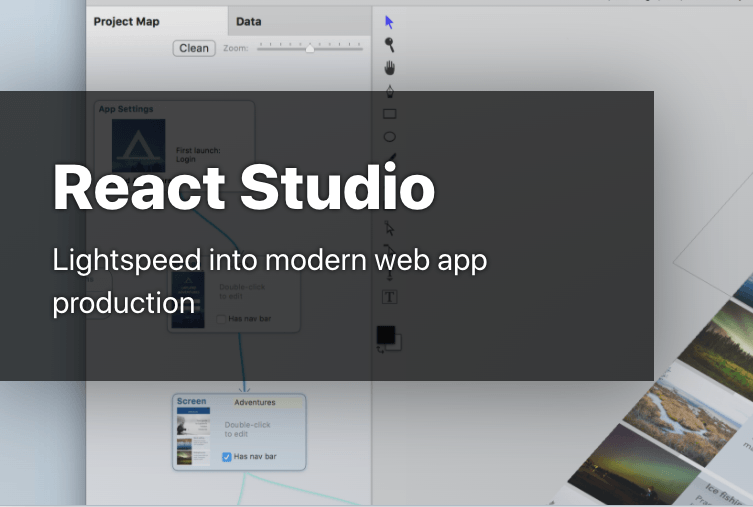The height and width of the screenshot is (507, 753).
Task: Click the Adventures screen name field
Action: pyautogui.click(x=268, y=402)
